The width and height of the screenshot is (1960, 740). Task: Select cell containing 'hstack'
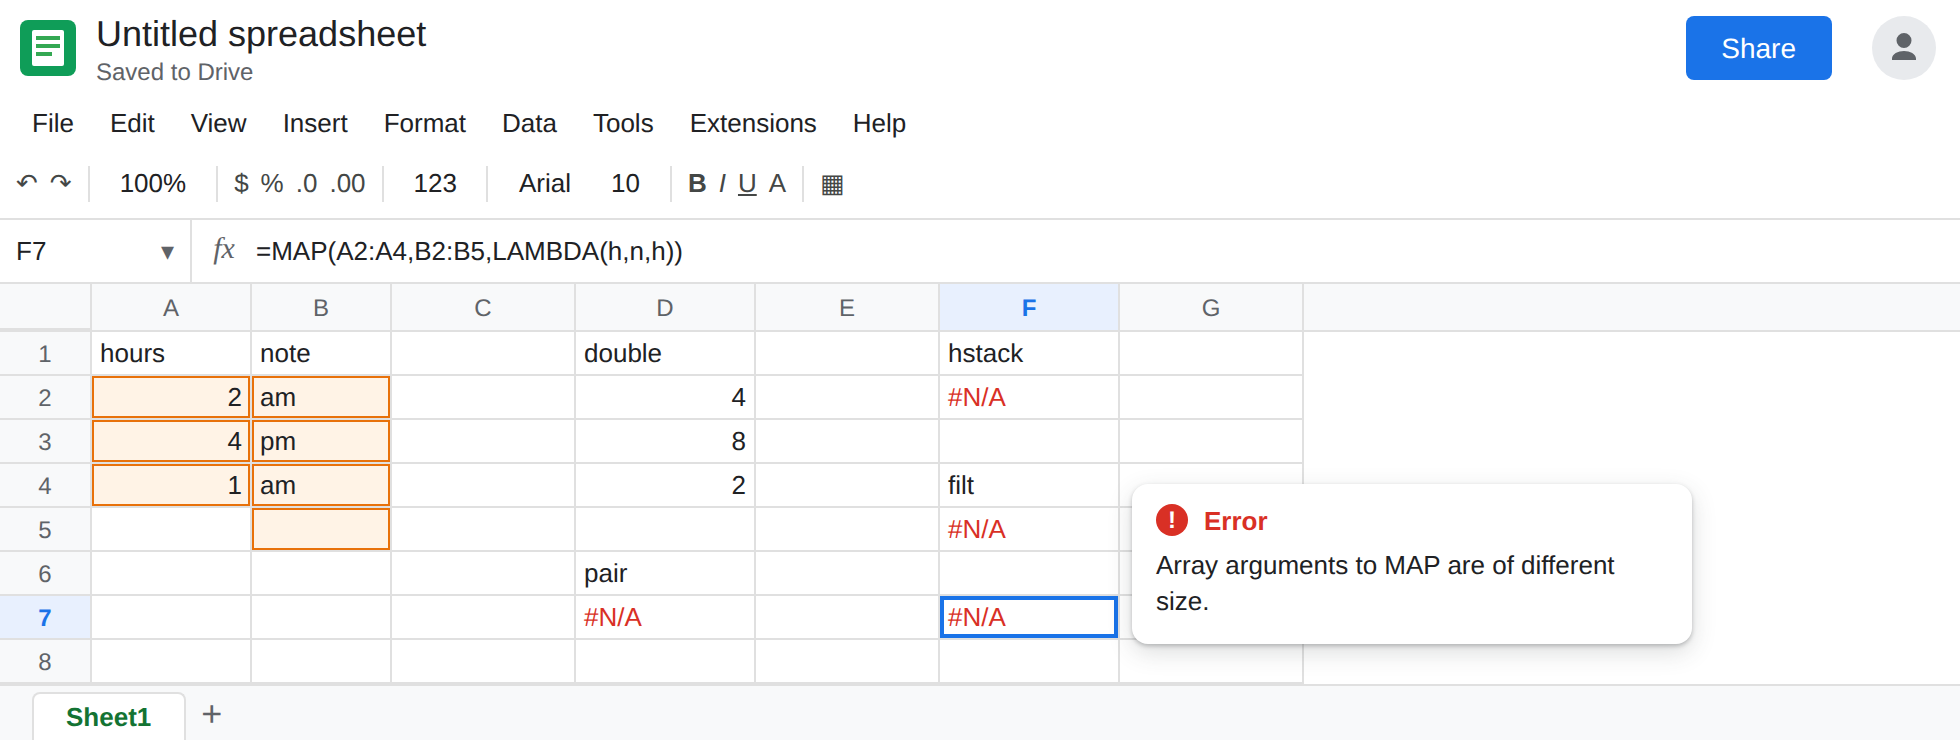pos(1029,354)
